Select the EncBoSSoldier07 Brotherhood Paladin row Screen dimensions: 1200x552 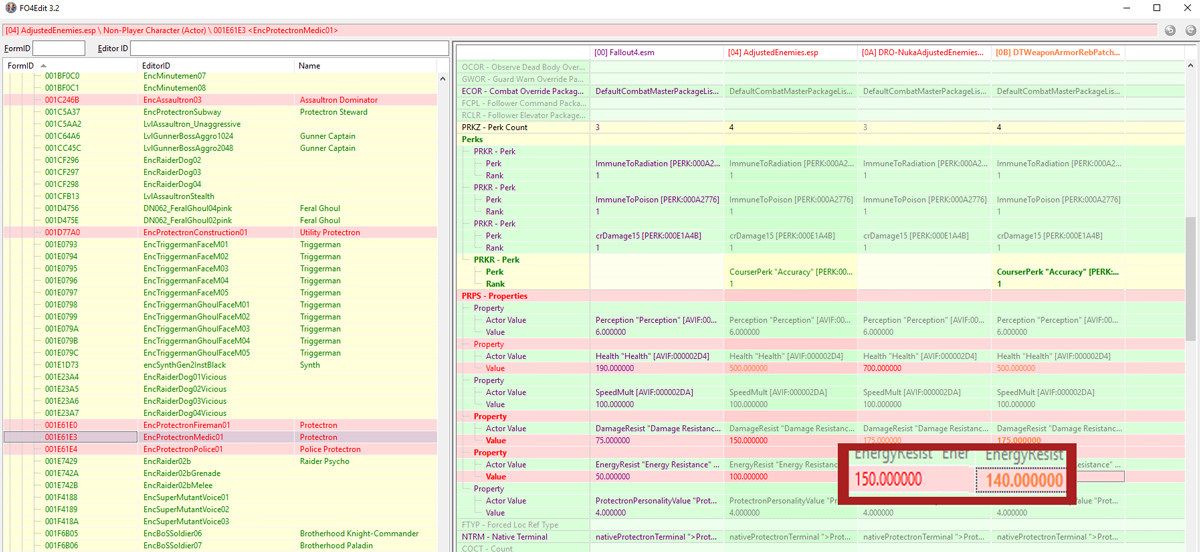[221, 545]
